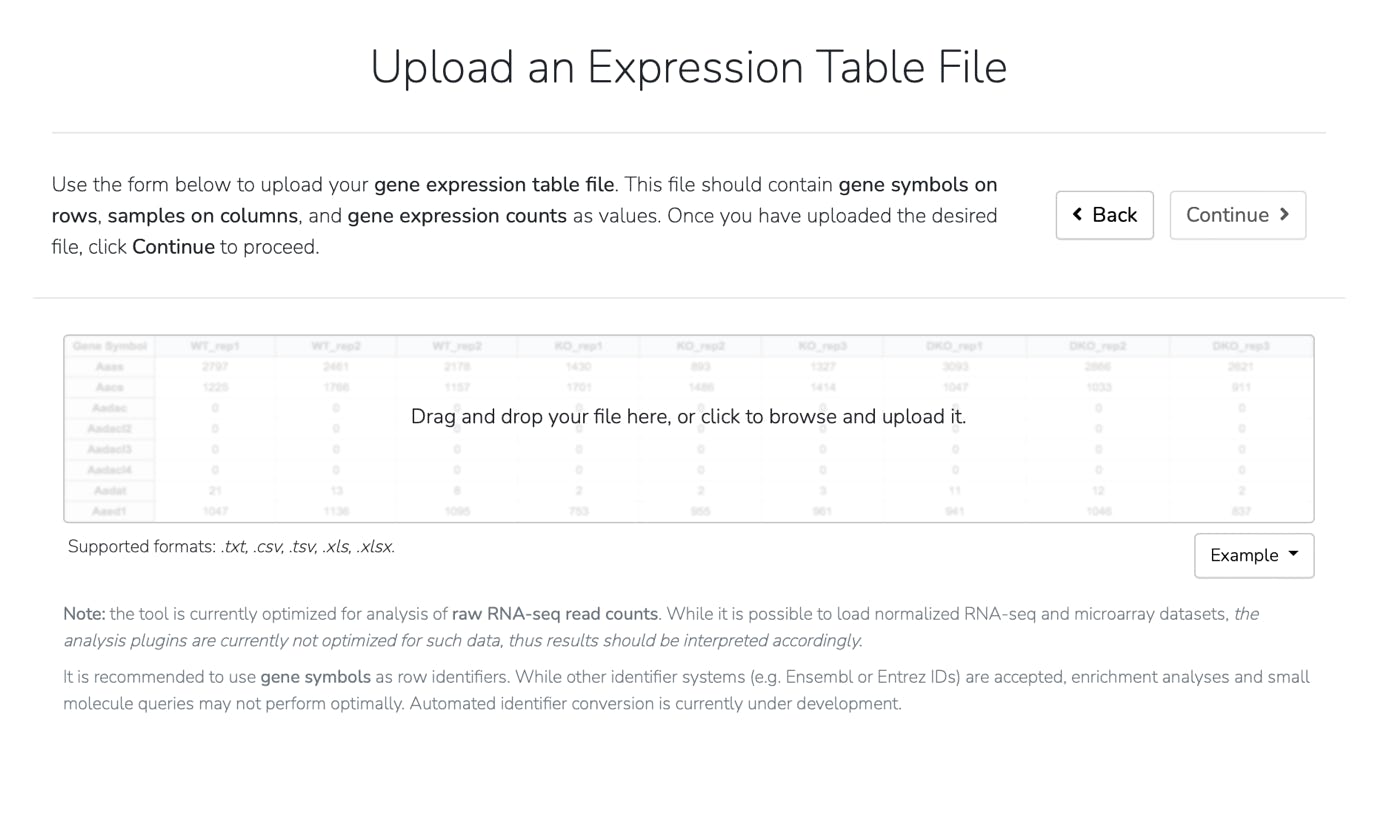Viewport: 1378px width, 814px height.
Task: Go back using the Back button
Action: pyautogui.click(x=1104, y=215)
